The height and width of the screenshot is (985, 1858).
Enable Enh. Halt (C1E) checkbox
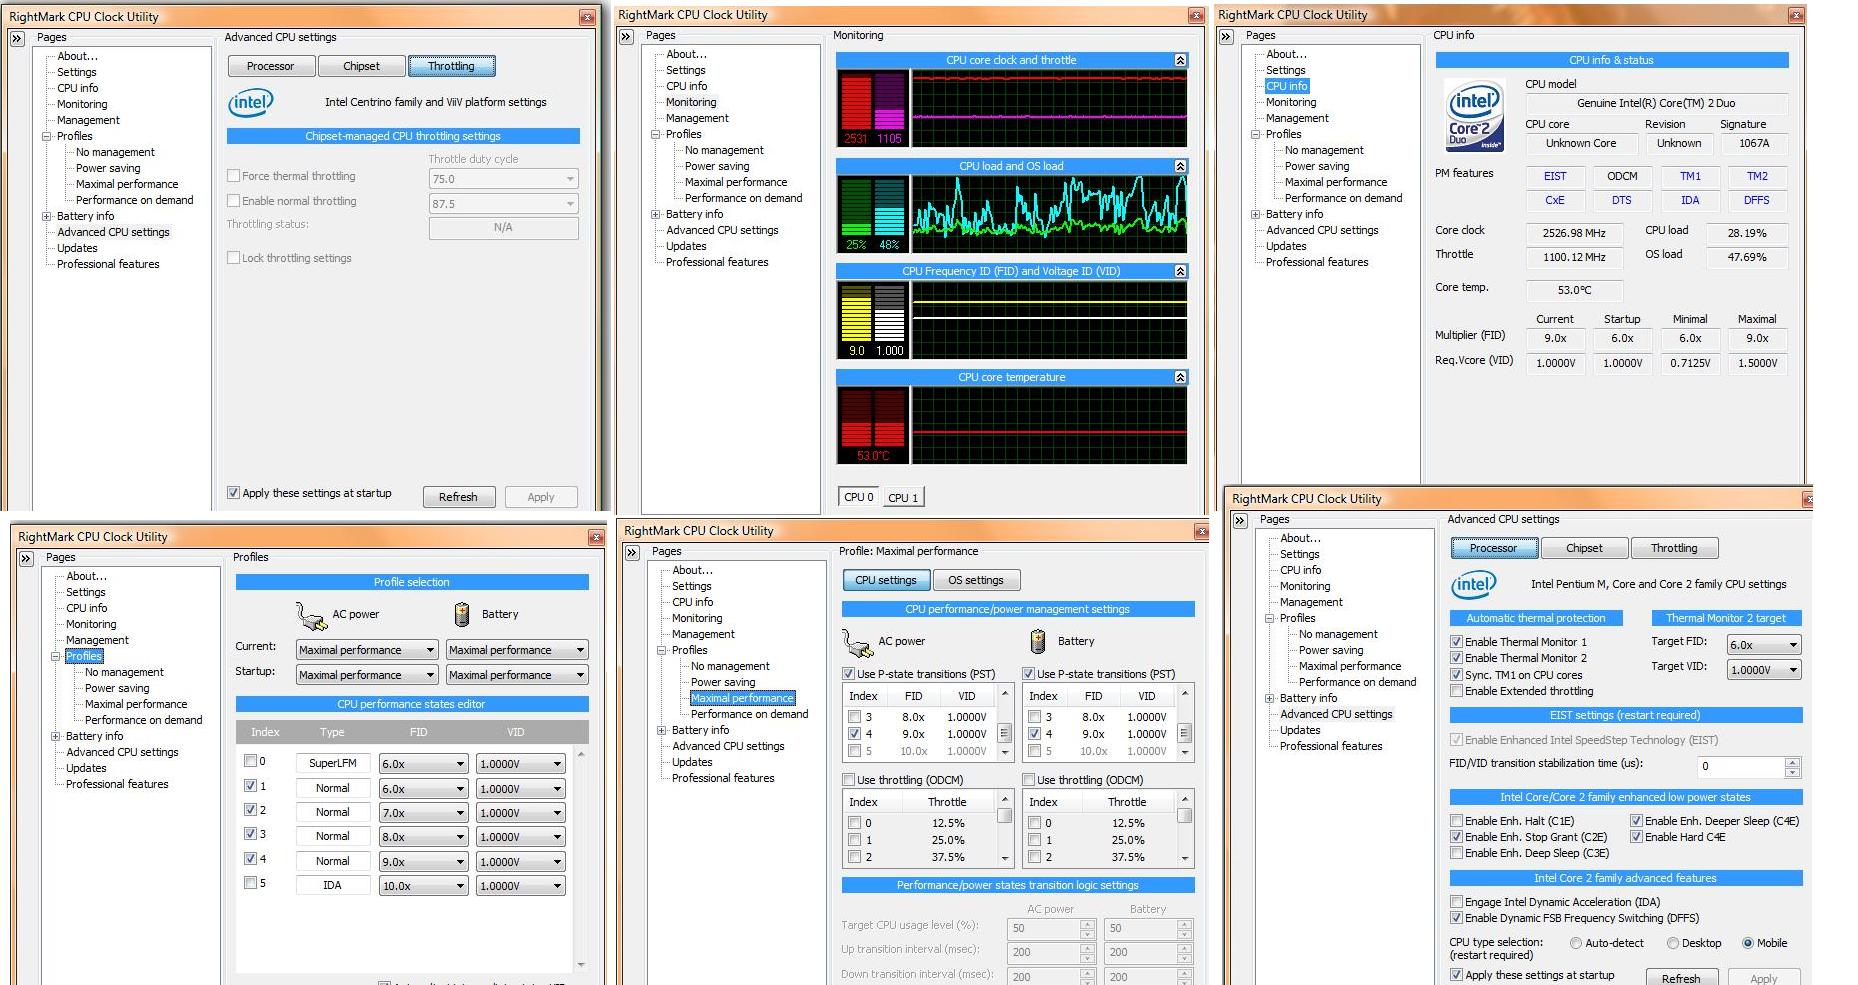point(1457,821)
